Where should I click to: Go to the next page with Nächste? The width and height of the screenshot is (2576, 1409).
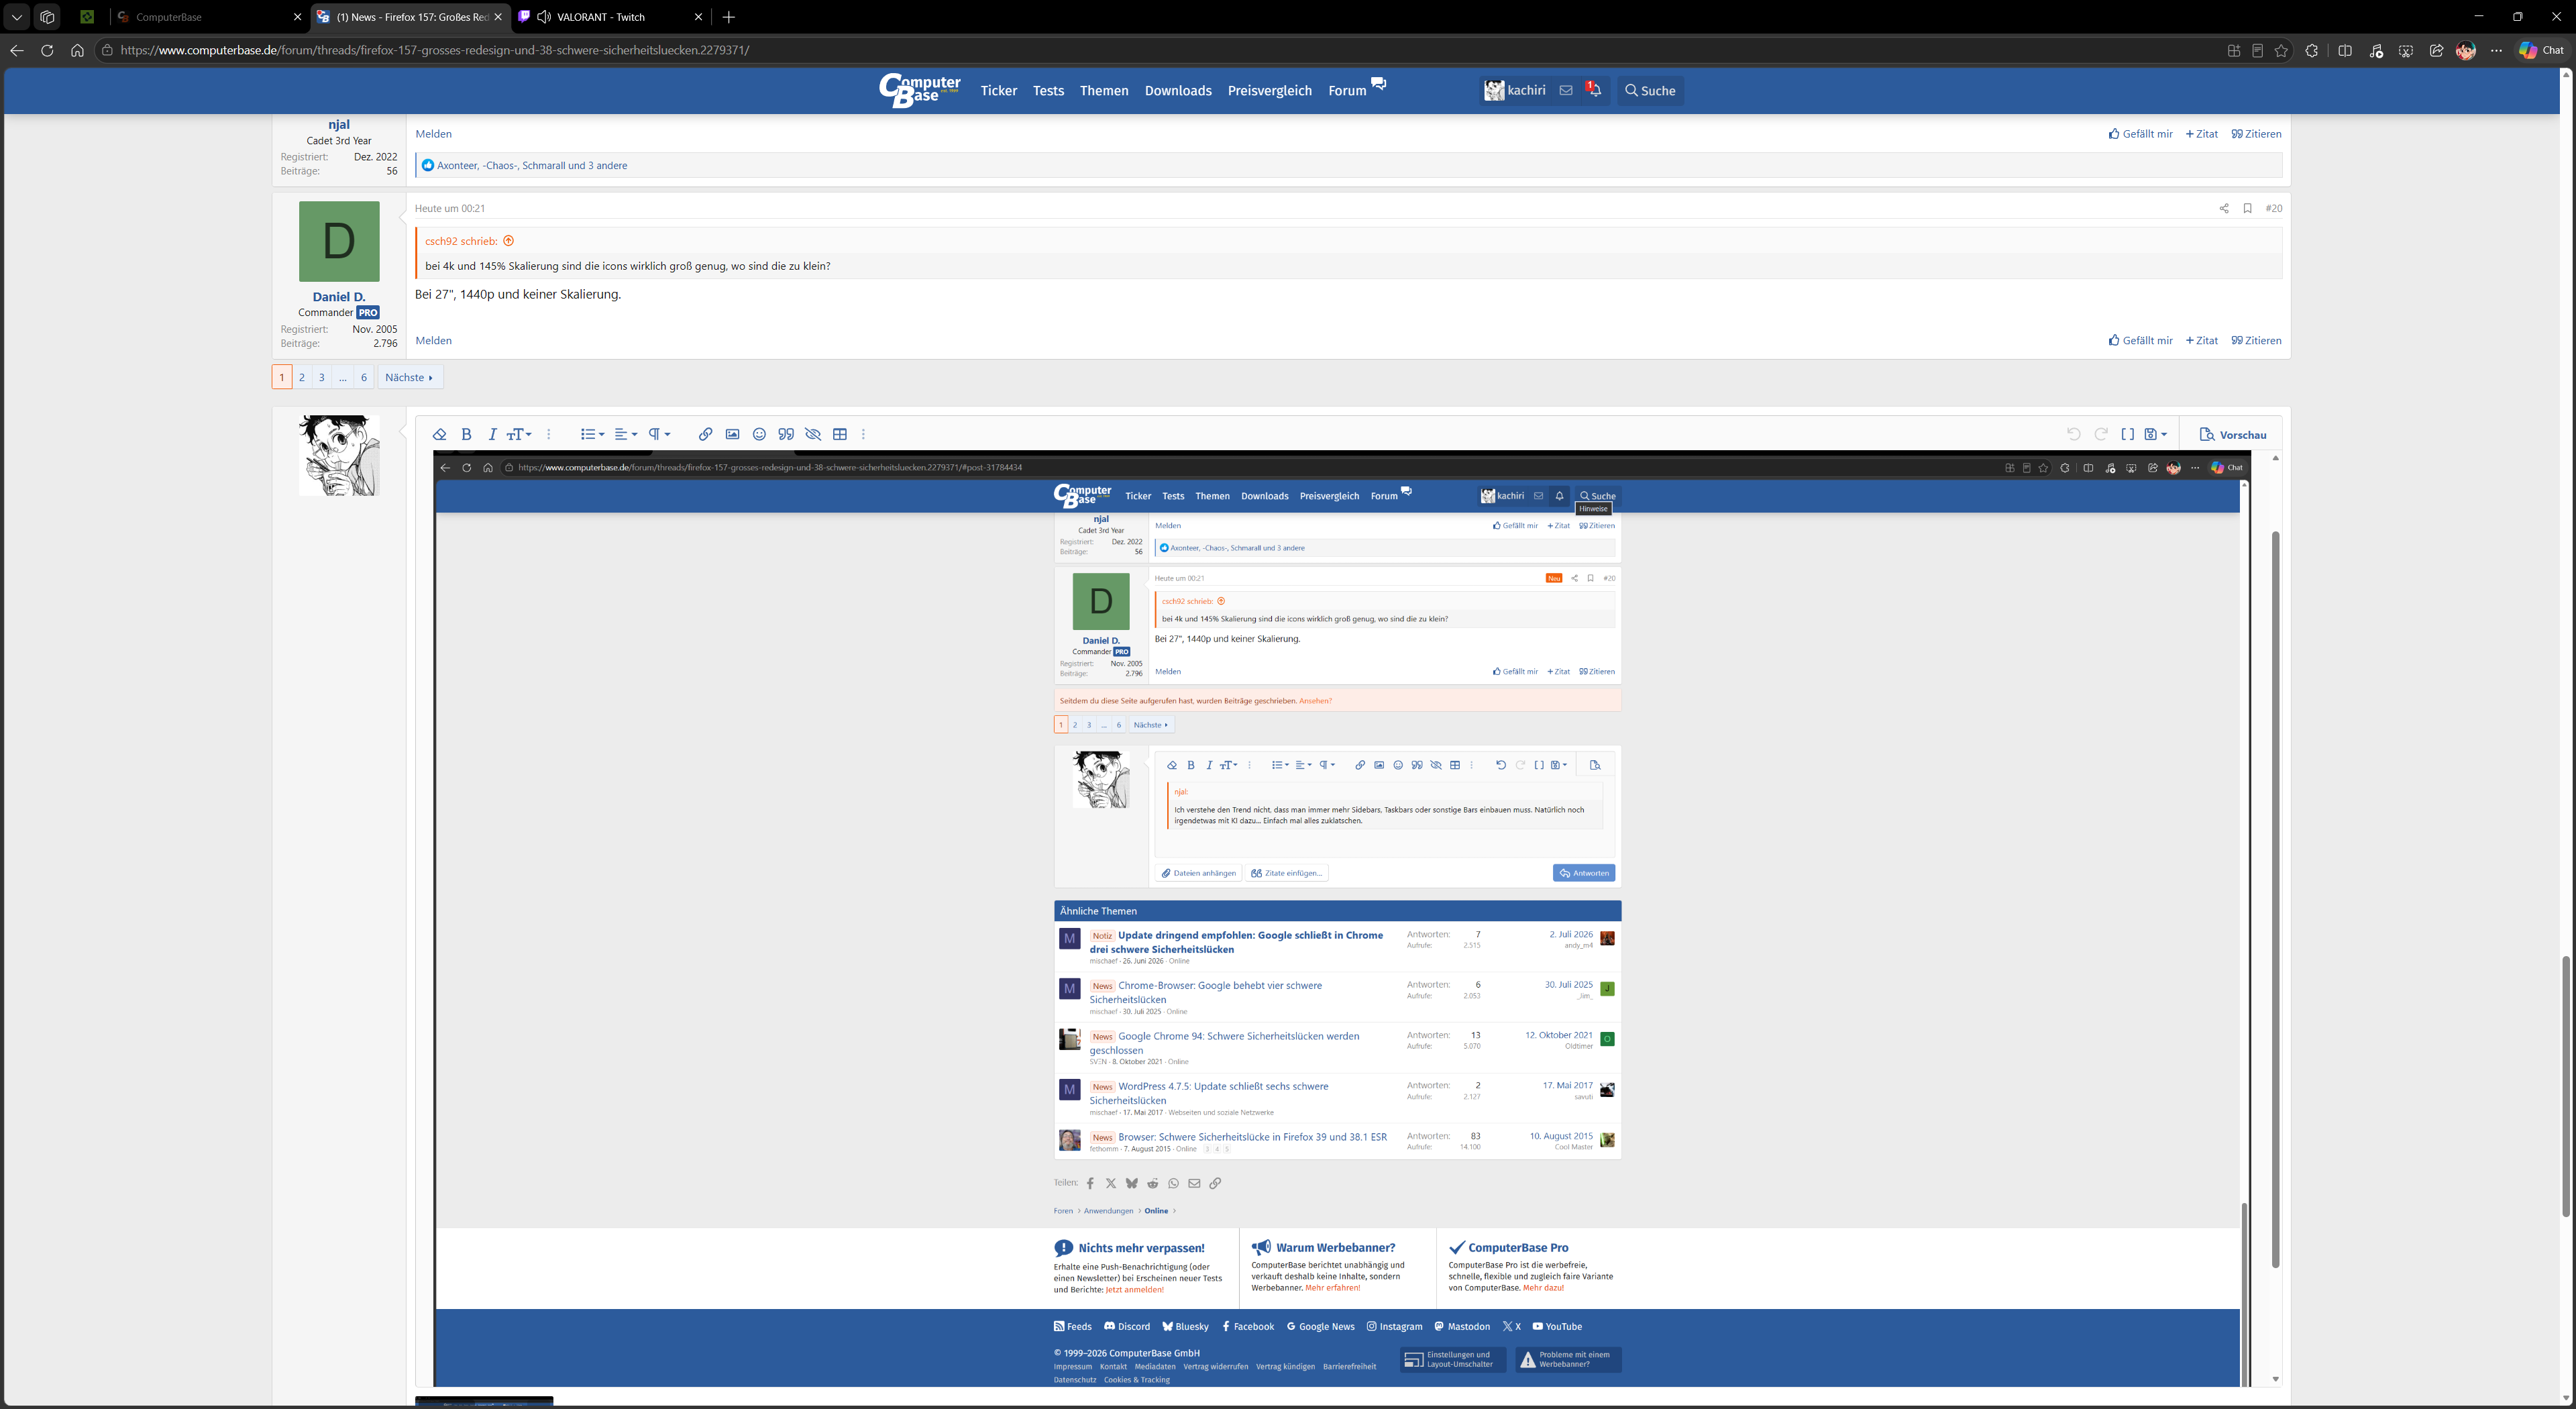(x=410, y=377)
